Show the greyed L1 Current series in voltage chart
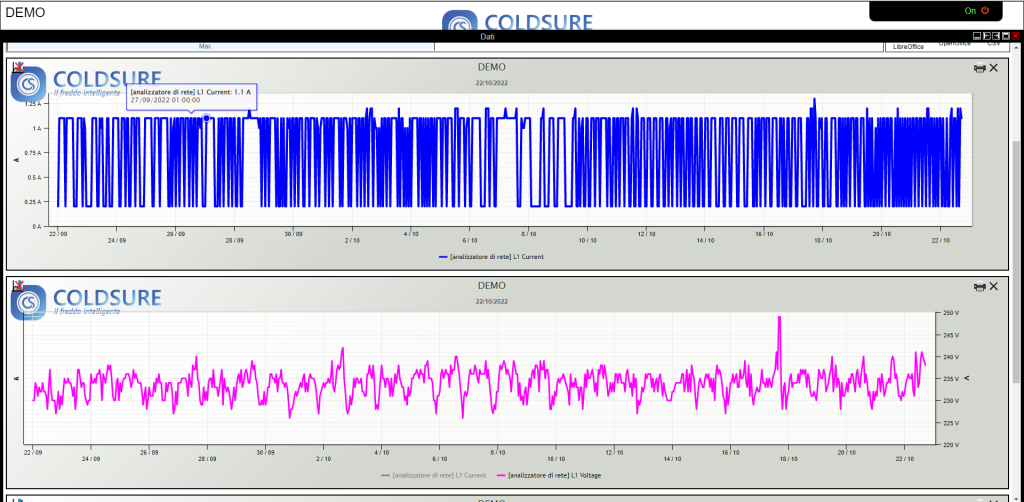The height and width of the screenshot is (502, 1024). pyautogui.click(x=434, y=475)
